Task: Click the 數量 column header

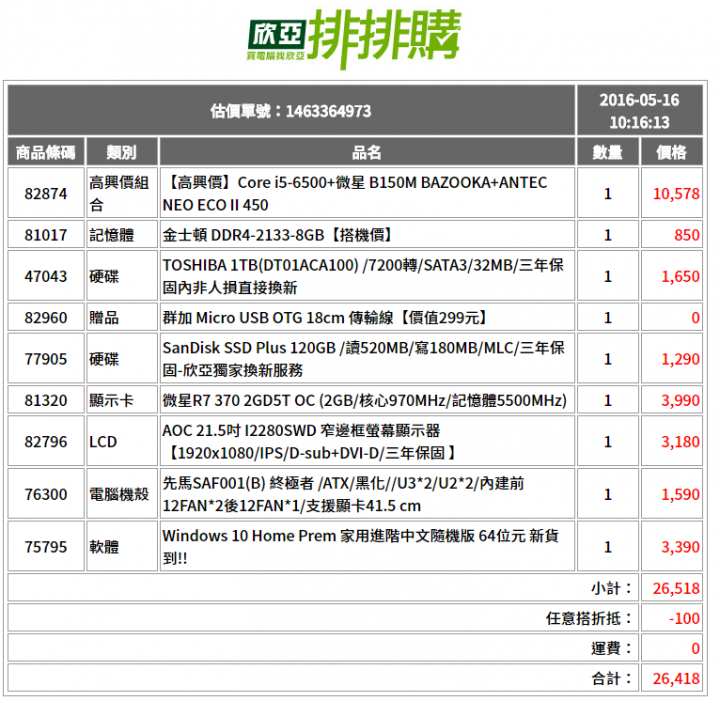Action: pos(608,152)
